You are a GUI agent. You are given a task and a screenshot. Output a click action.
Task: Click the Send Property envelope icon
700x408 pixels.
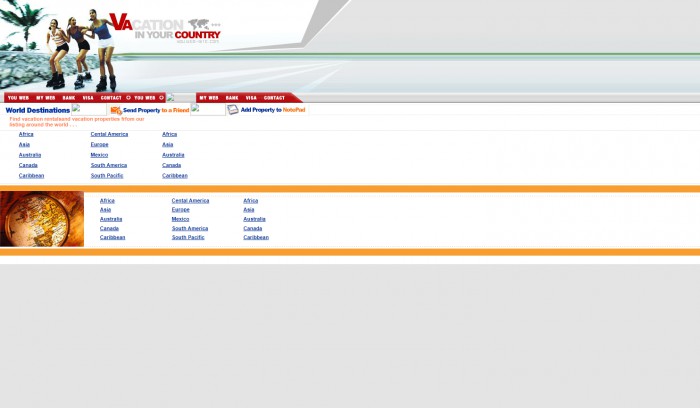click(116, 110)
